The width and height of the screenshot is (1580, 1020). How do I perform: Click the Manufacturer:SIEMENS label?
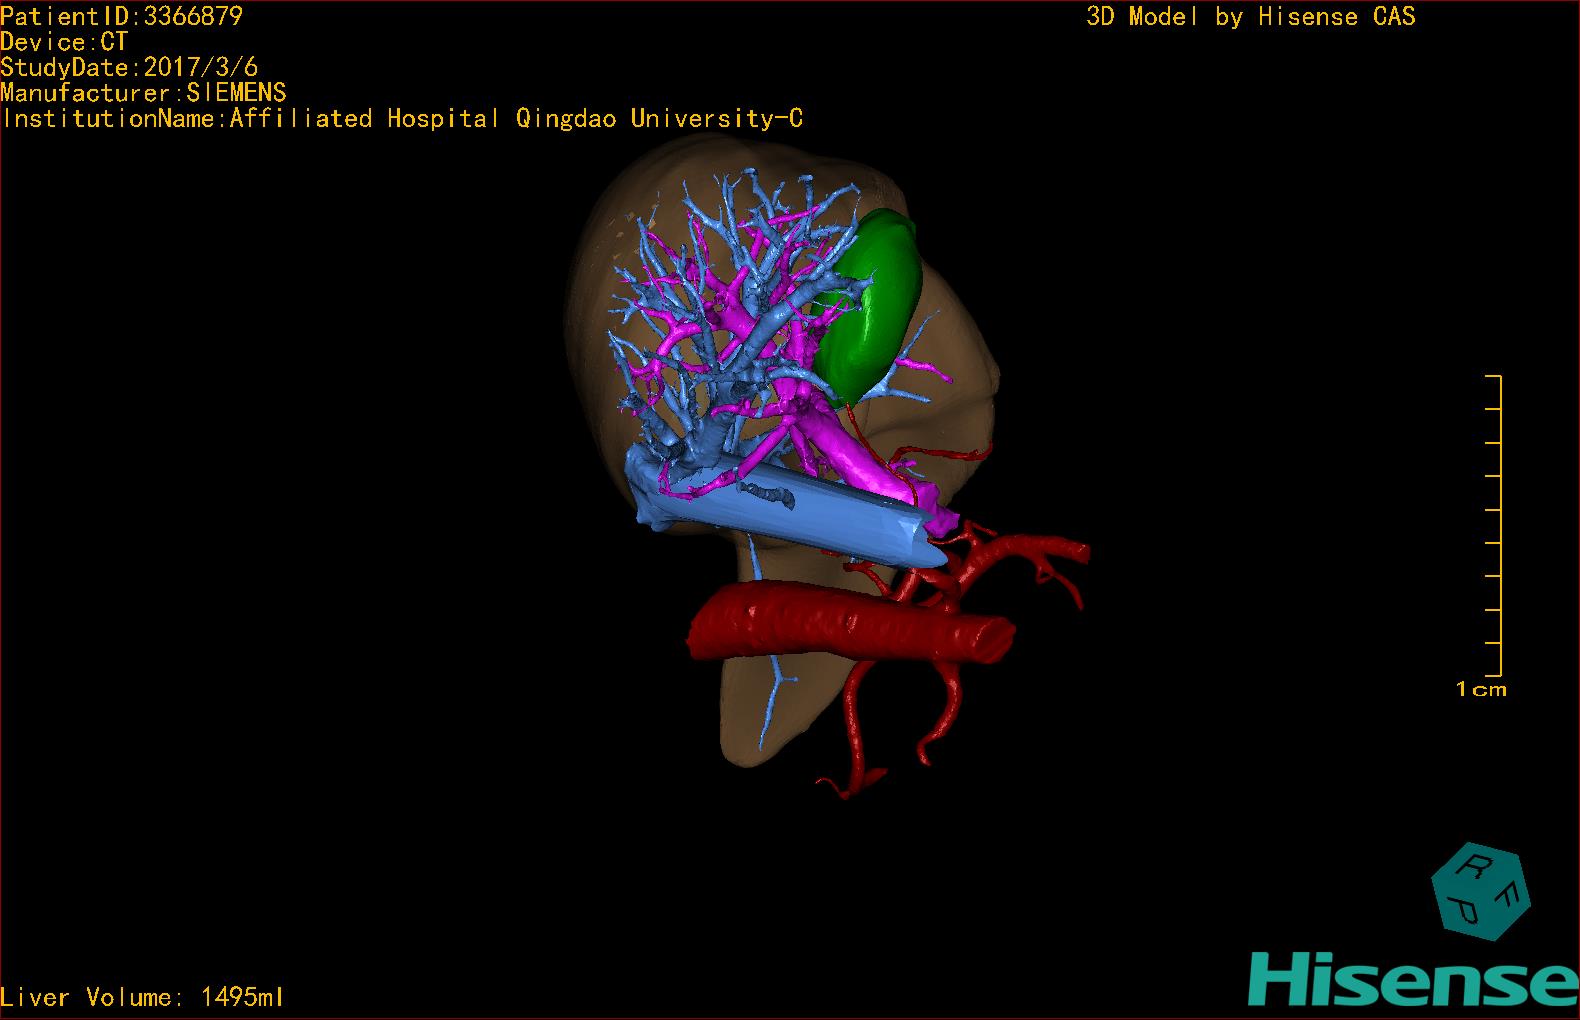(143, 93)
